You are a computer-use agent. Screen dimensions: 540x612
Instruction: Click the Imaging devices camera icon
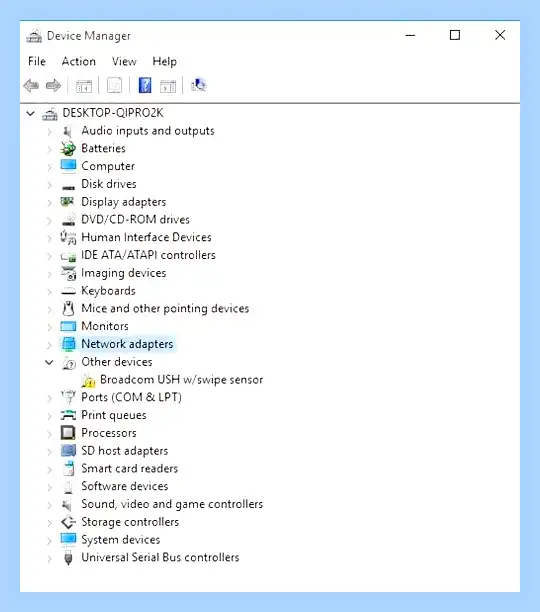pos(69,273)
